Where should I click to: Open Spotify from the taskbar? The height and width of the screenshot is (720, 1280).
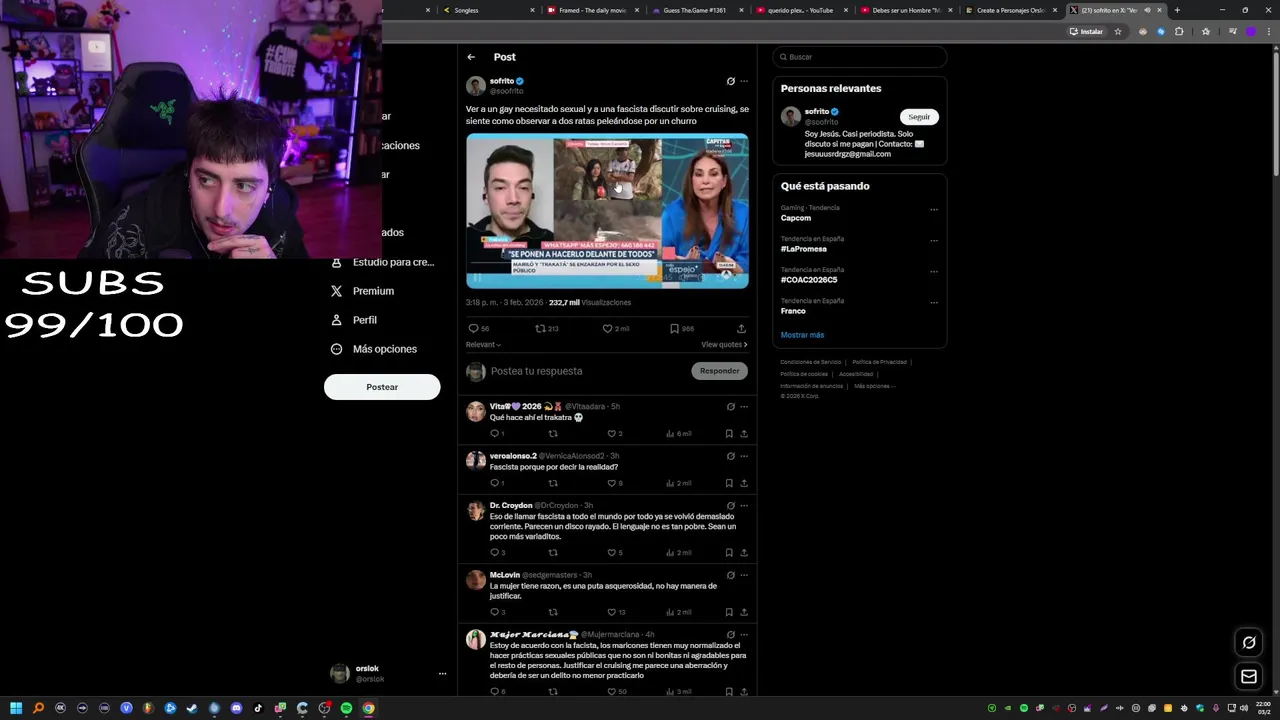click(346, 708)
